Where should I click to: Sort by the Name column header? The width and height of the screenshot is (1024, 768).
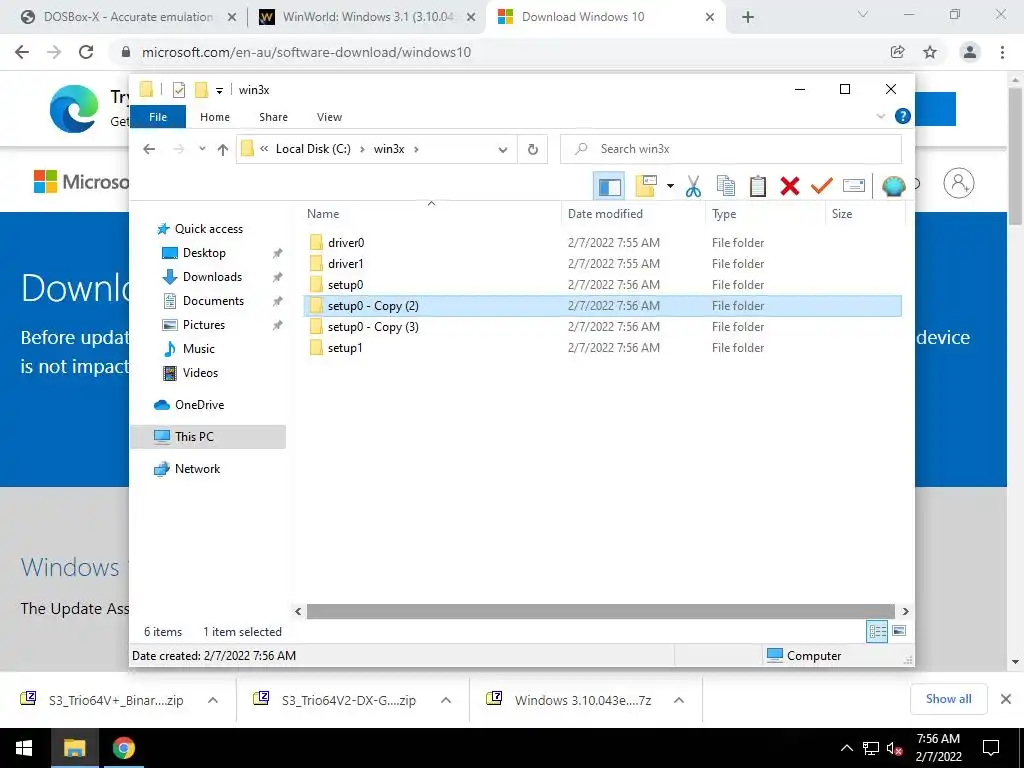pyautogui.click(x=323, y=214)
